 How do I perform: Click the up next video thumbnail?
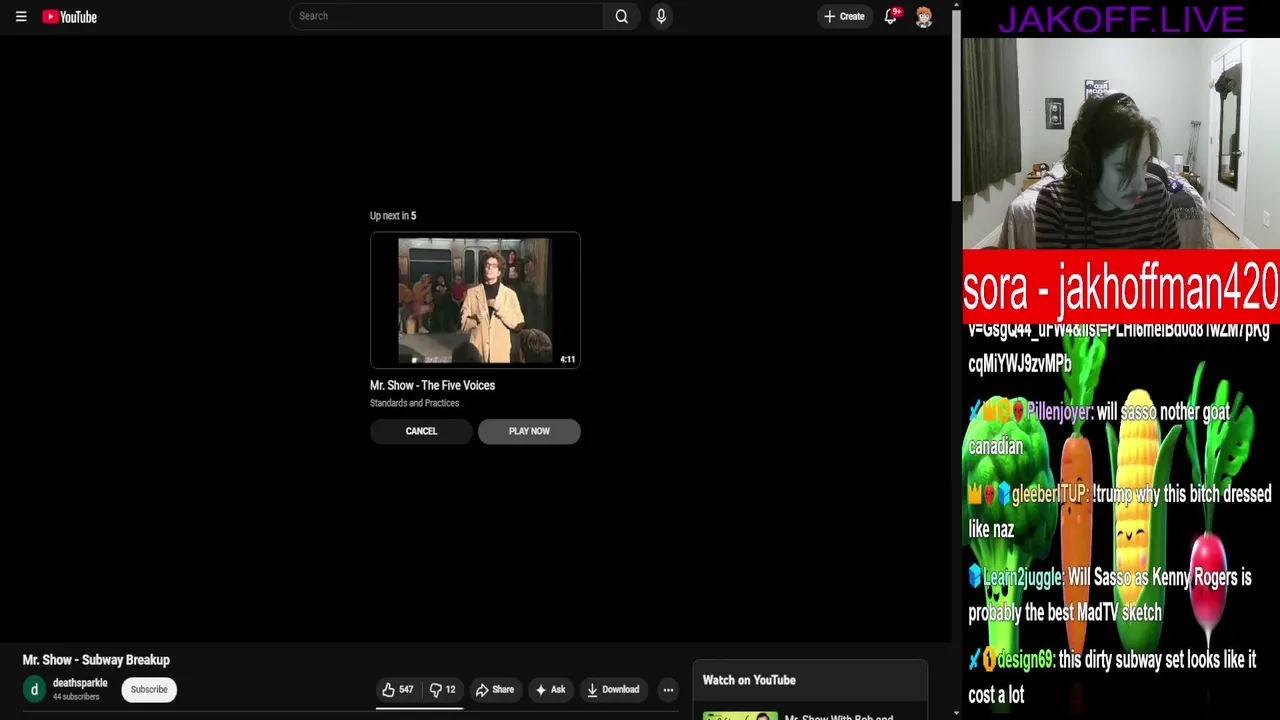point(475,300)
